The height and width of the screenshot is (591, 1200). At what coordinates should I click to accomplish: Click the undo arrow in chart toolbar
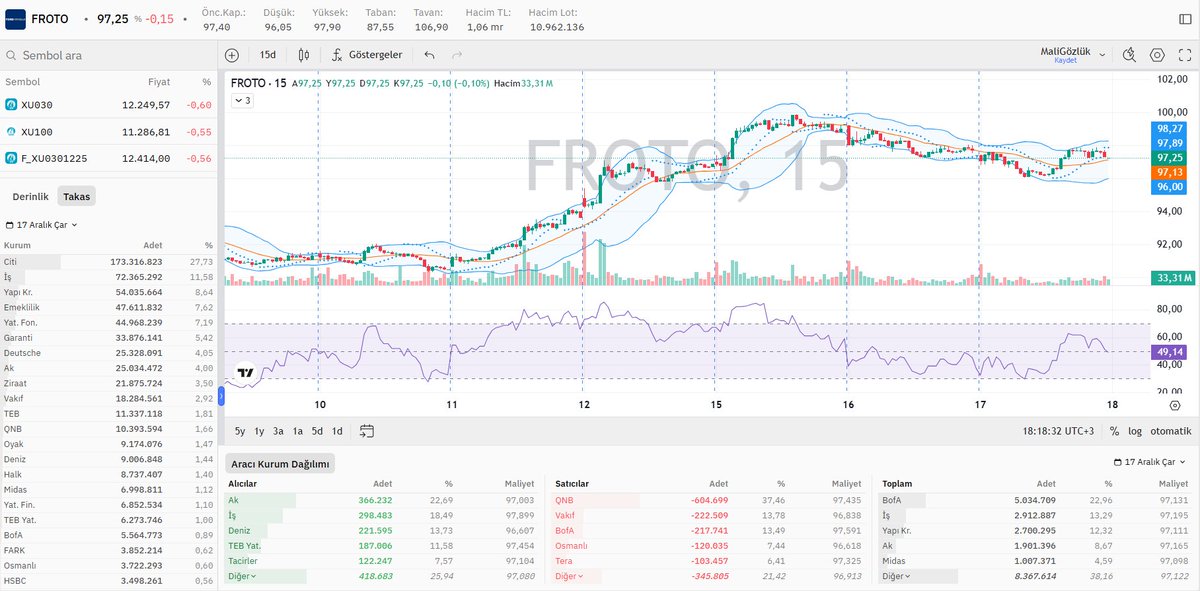[429, 55]
